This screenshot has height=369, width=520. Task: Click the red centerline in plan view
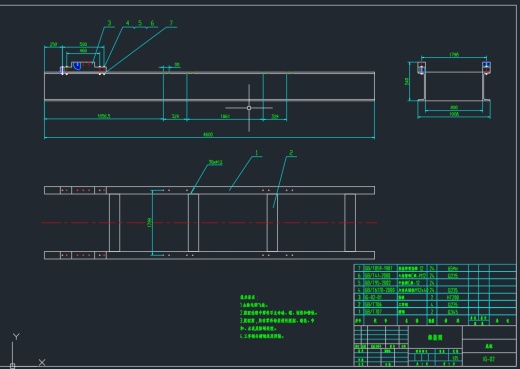(209, 222)
